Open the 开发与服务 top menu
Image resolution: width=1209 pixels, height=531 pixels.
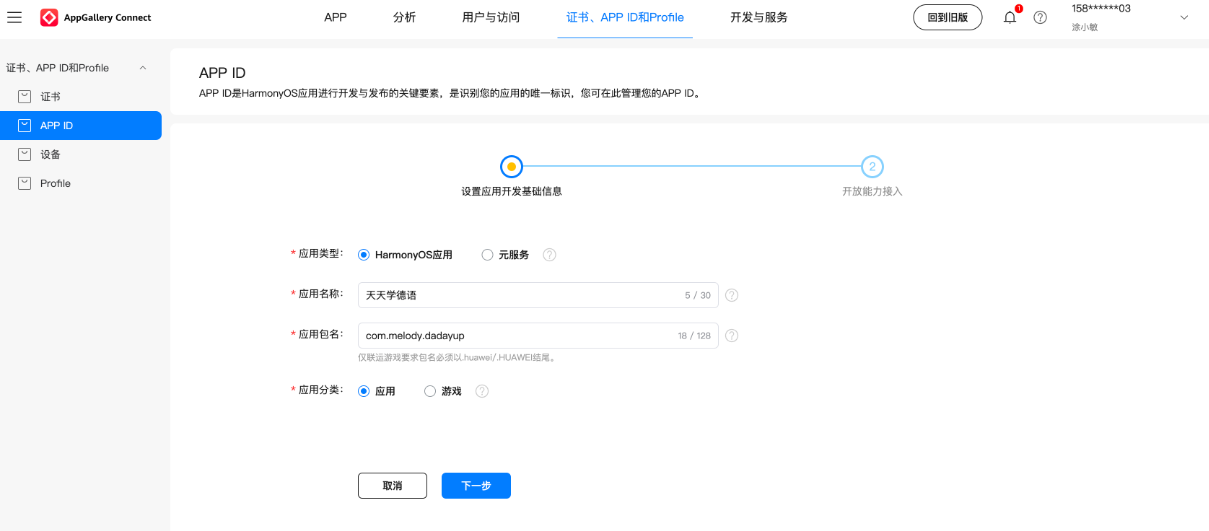coord(759,18)
